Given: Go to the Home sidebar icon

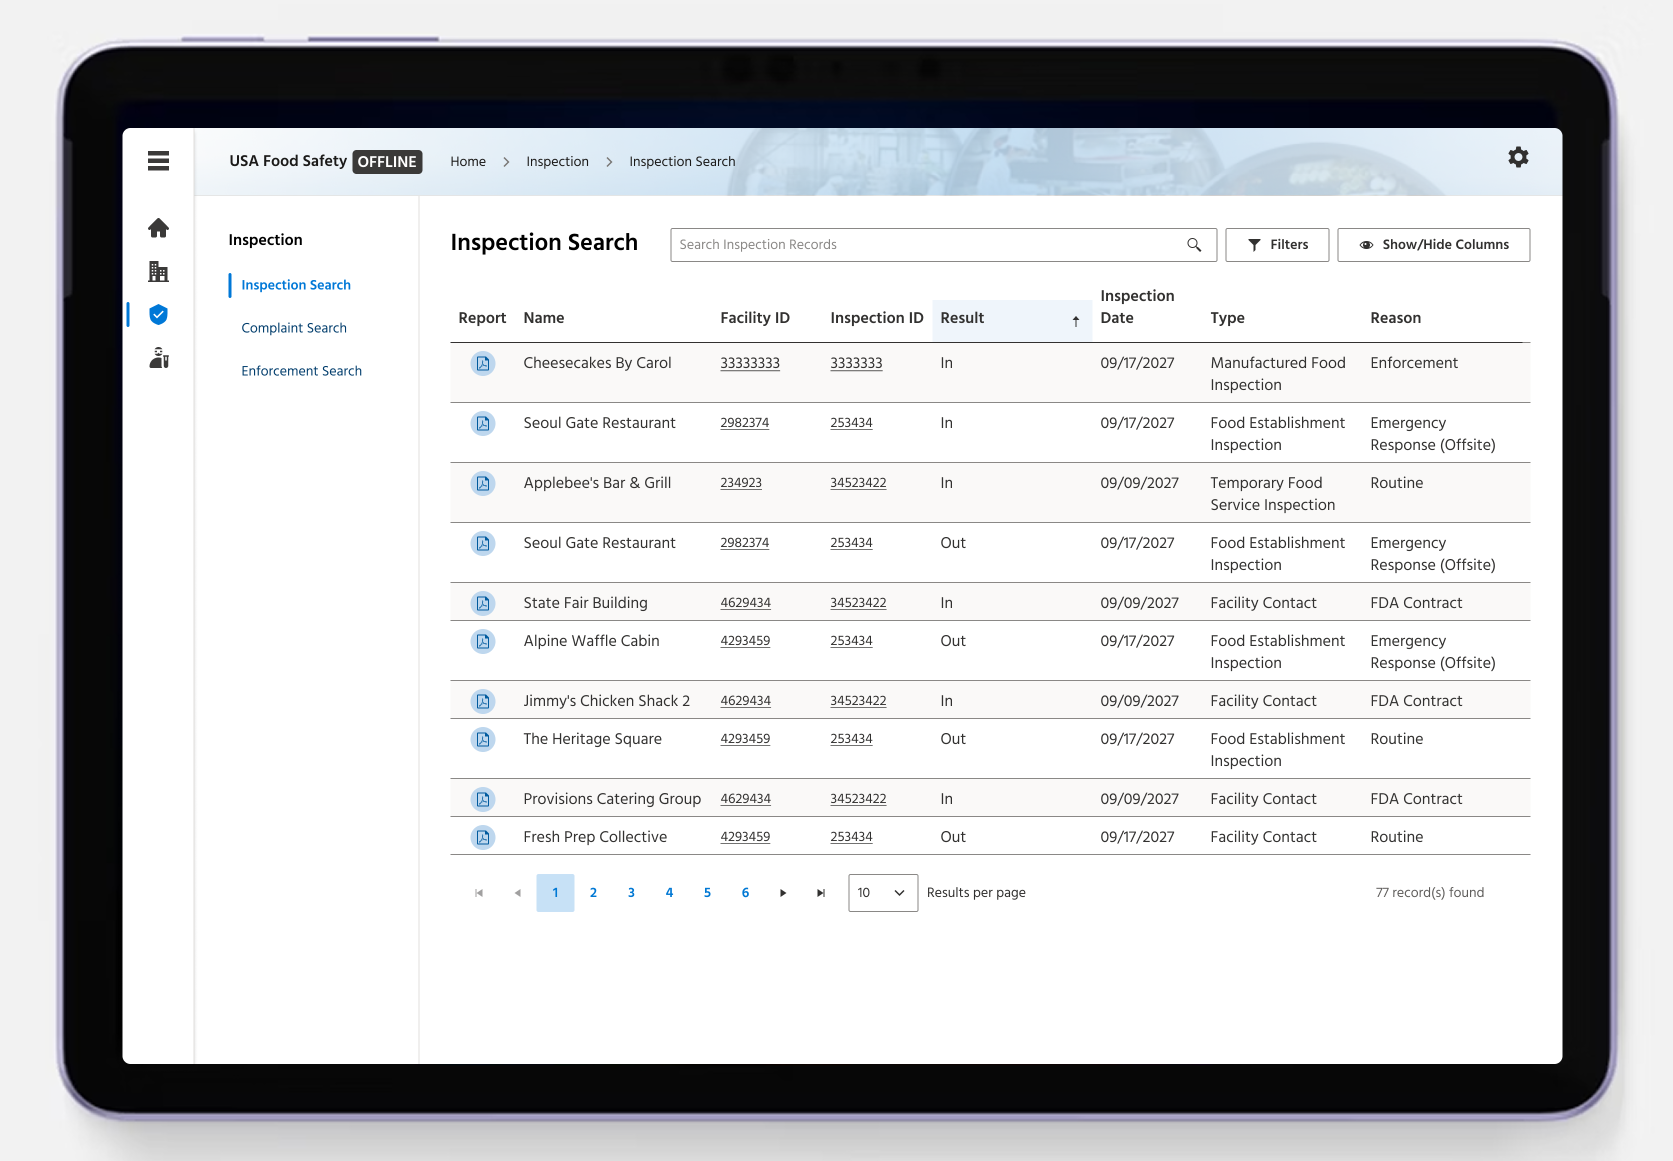Looking at the screenshot, I should point(158,228).
